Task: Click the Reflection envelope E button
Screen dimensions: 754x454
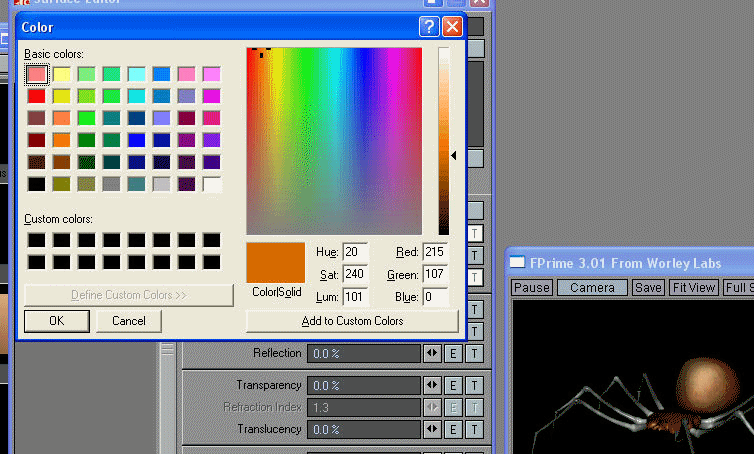Action: [x=453, y=353]
